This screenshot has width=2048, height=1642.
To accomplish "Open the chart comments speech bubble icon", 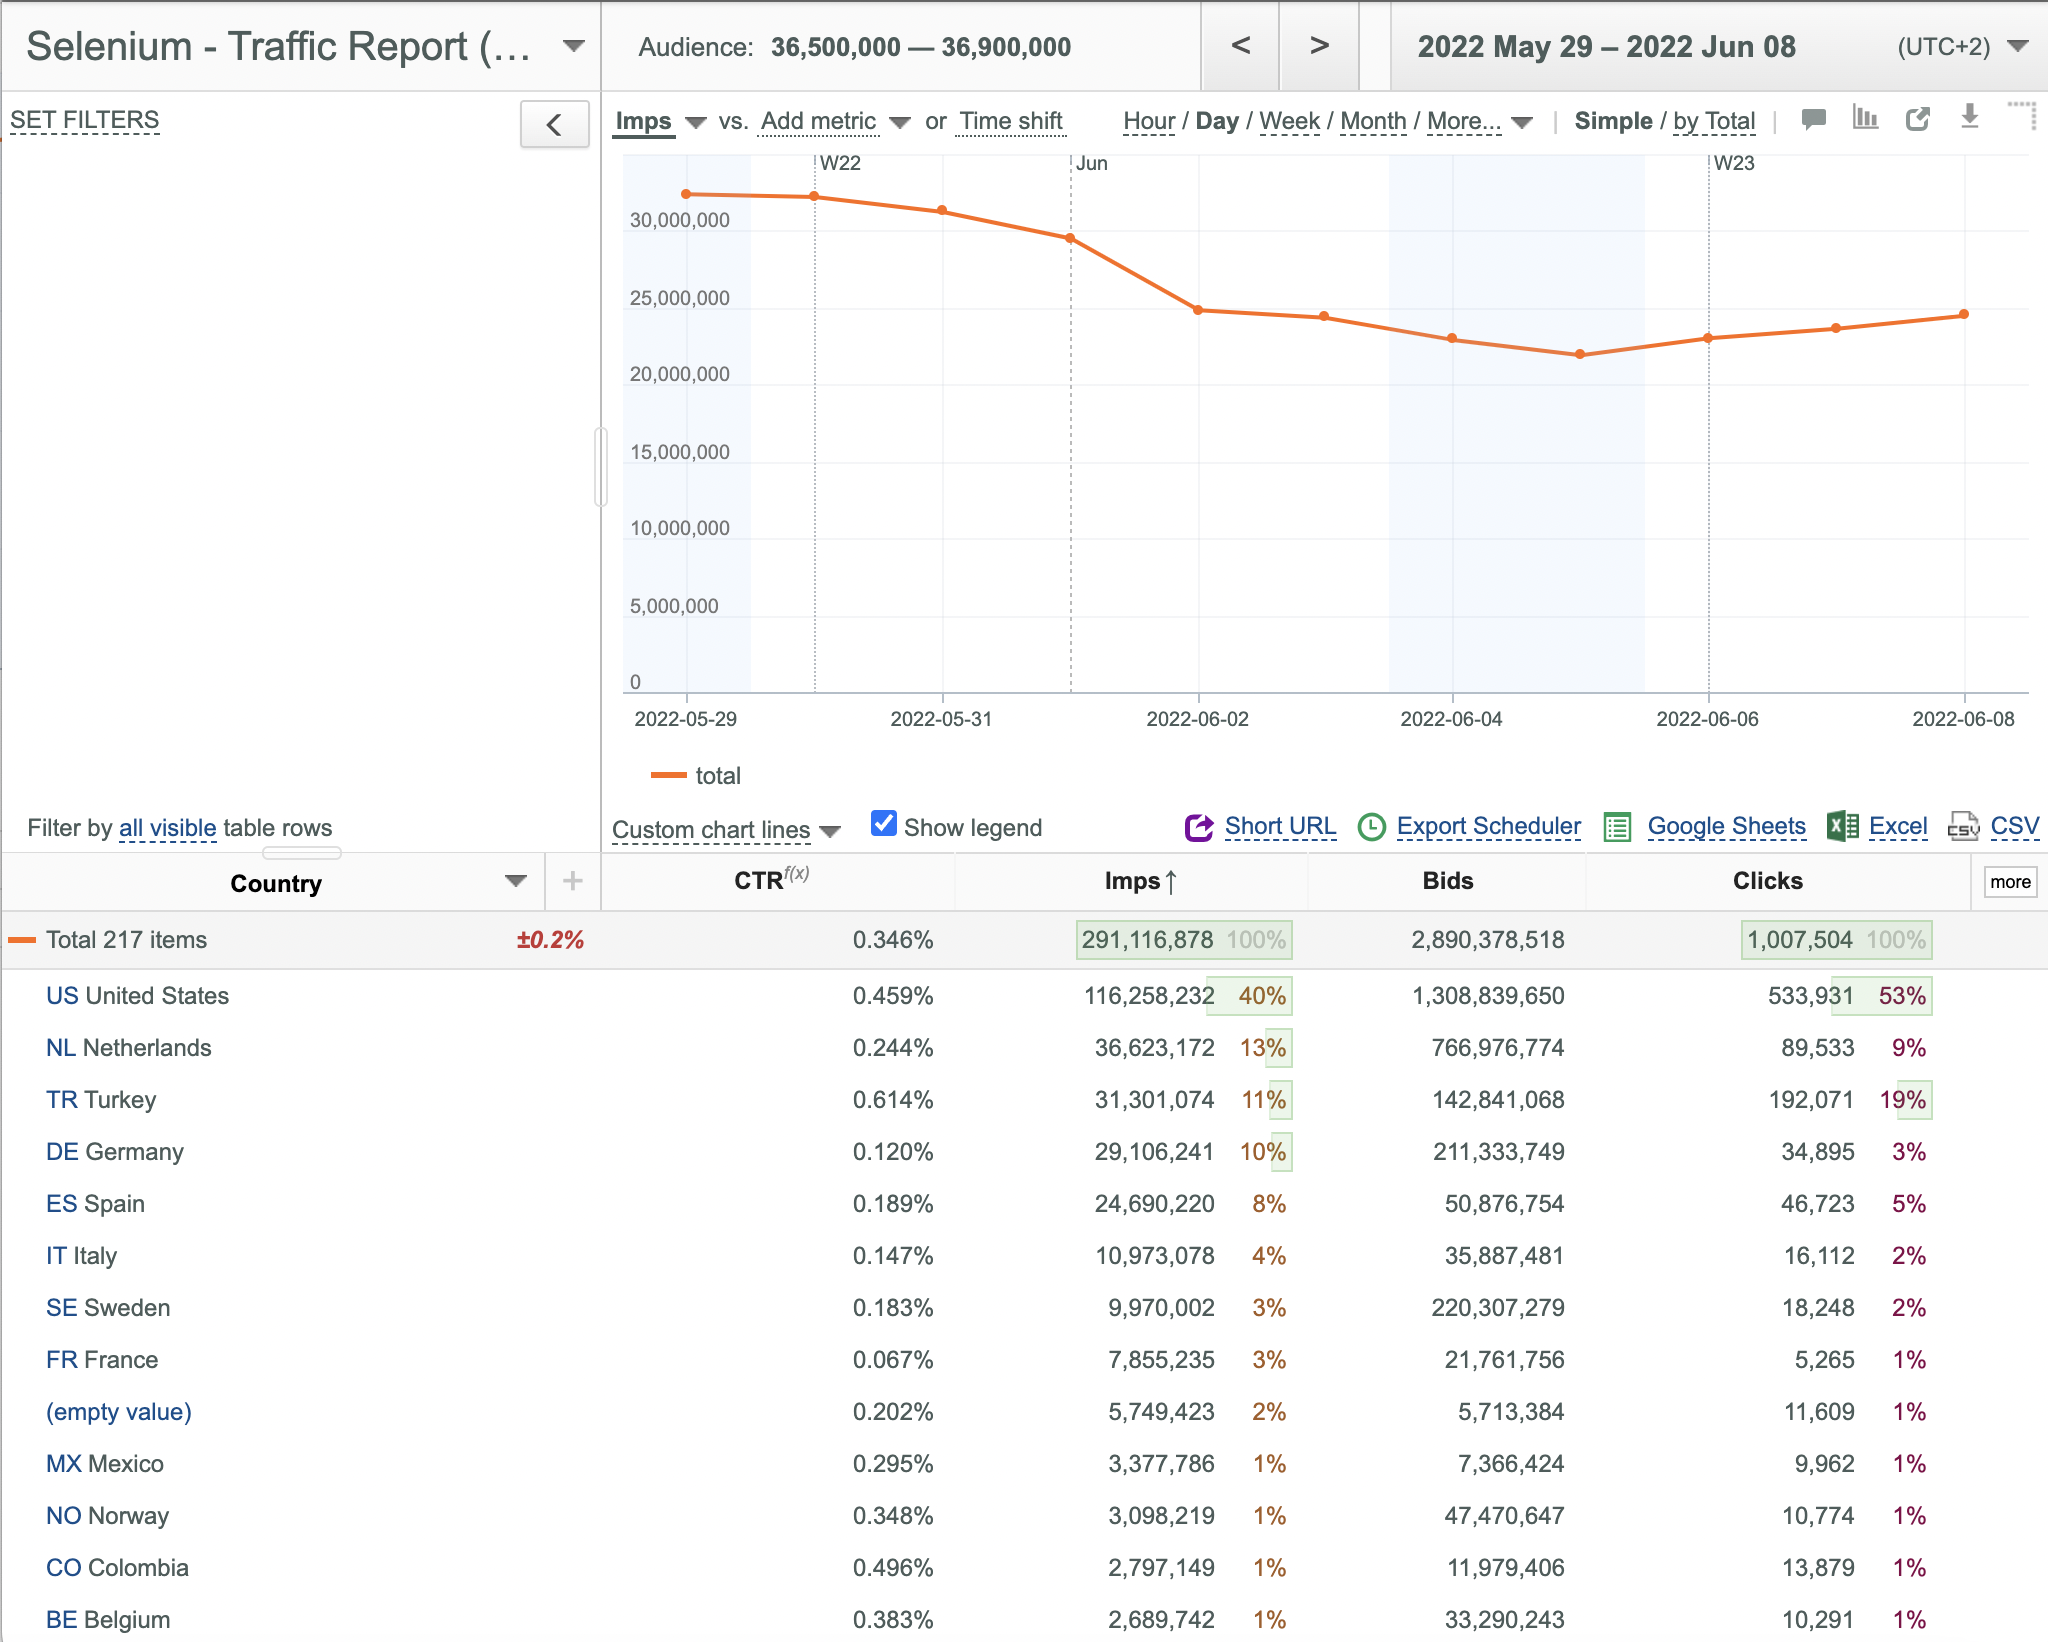I will click(x=1813, y=119).
